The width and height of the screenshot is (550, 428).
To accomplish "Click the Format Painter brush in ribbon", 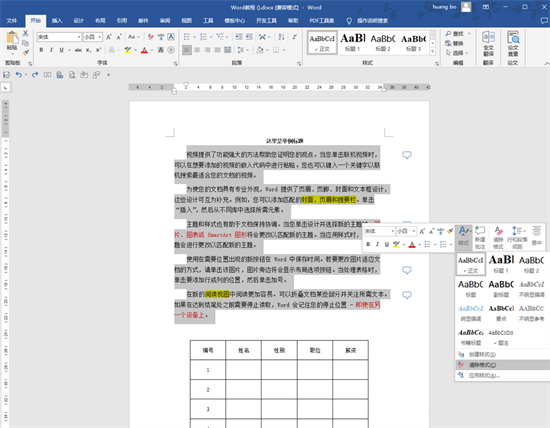I will pyautogui.click(x=25, y=53).
